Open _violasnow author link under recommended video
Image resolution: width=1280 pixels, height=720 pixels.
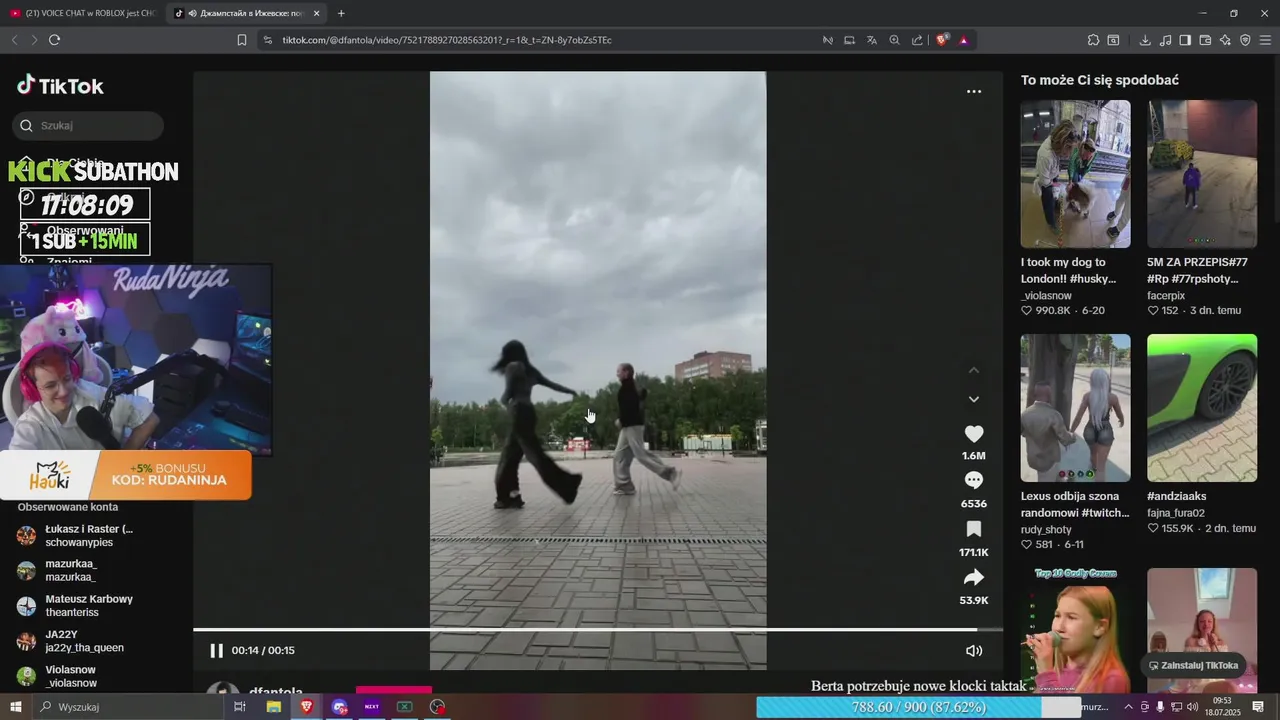click(1046, 296)
